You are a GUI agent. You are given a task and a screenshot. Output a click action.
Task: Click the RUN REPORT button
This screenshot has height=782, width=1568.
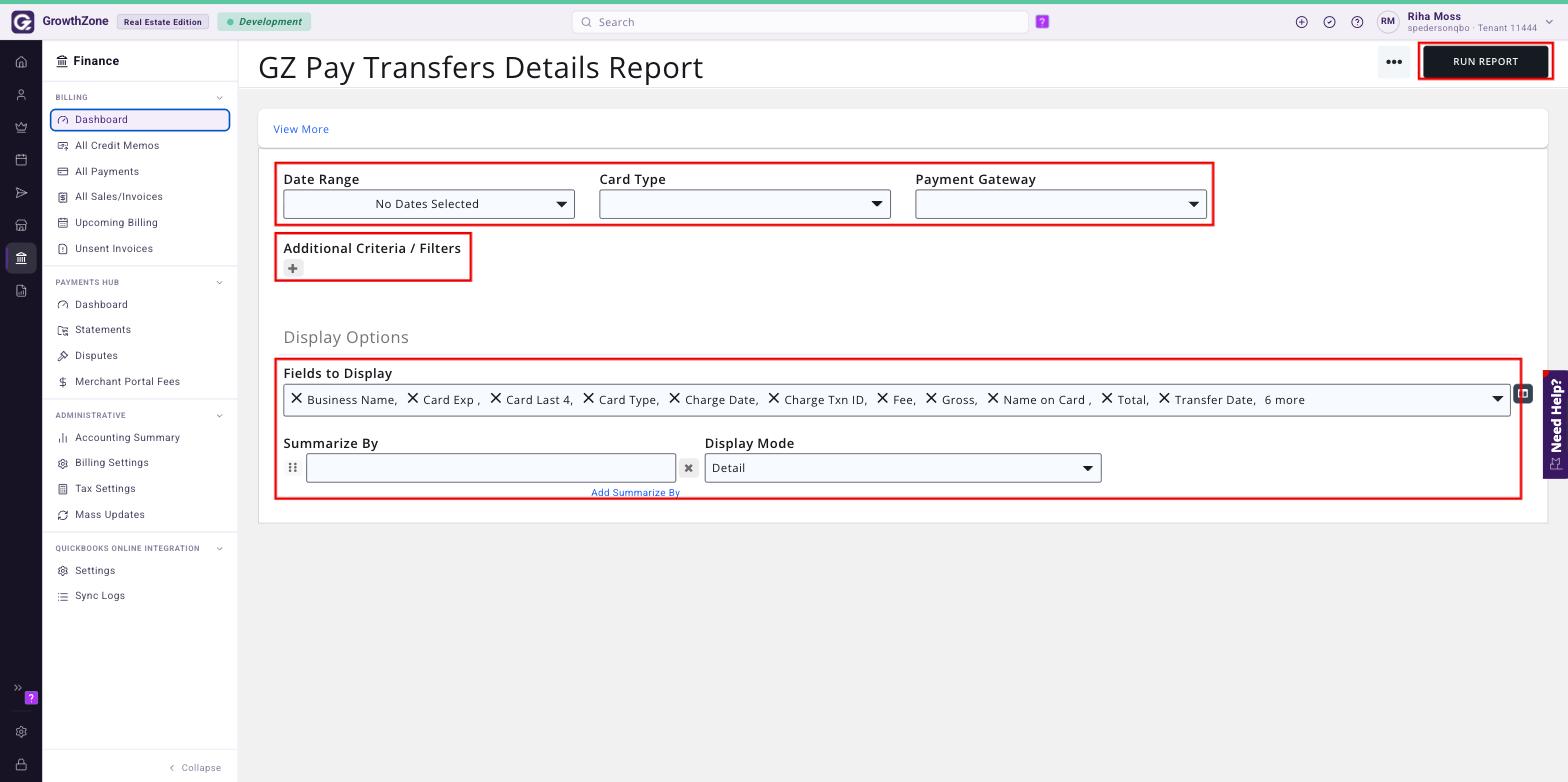tap(1485, 62)
